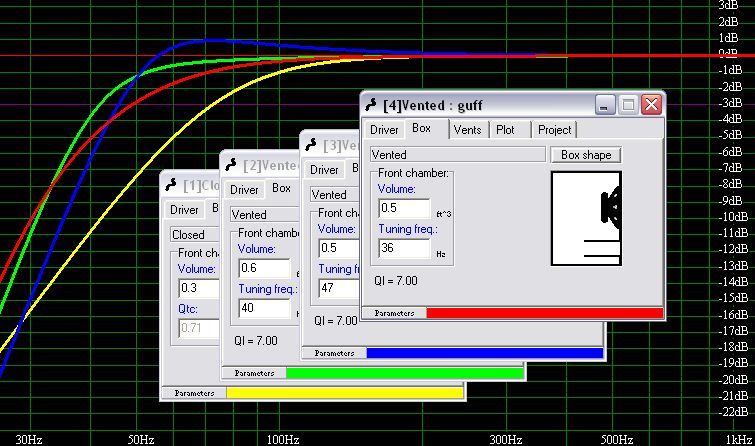Click the Tuning freq. field showing 40

click(x=264, y=308)
